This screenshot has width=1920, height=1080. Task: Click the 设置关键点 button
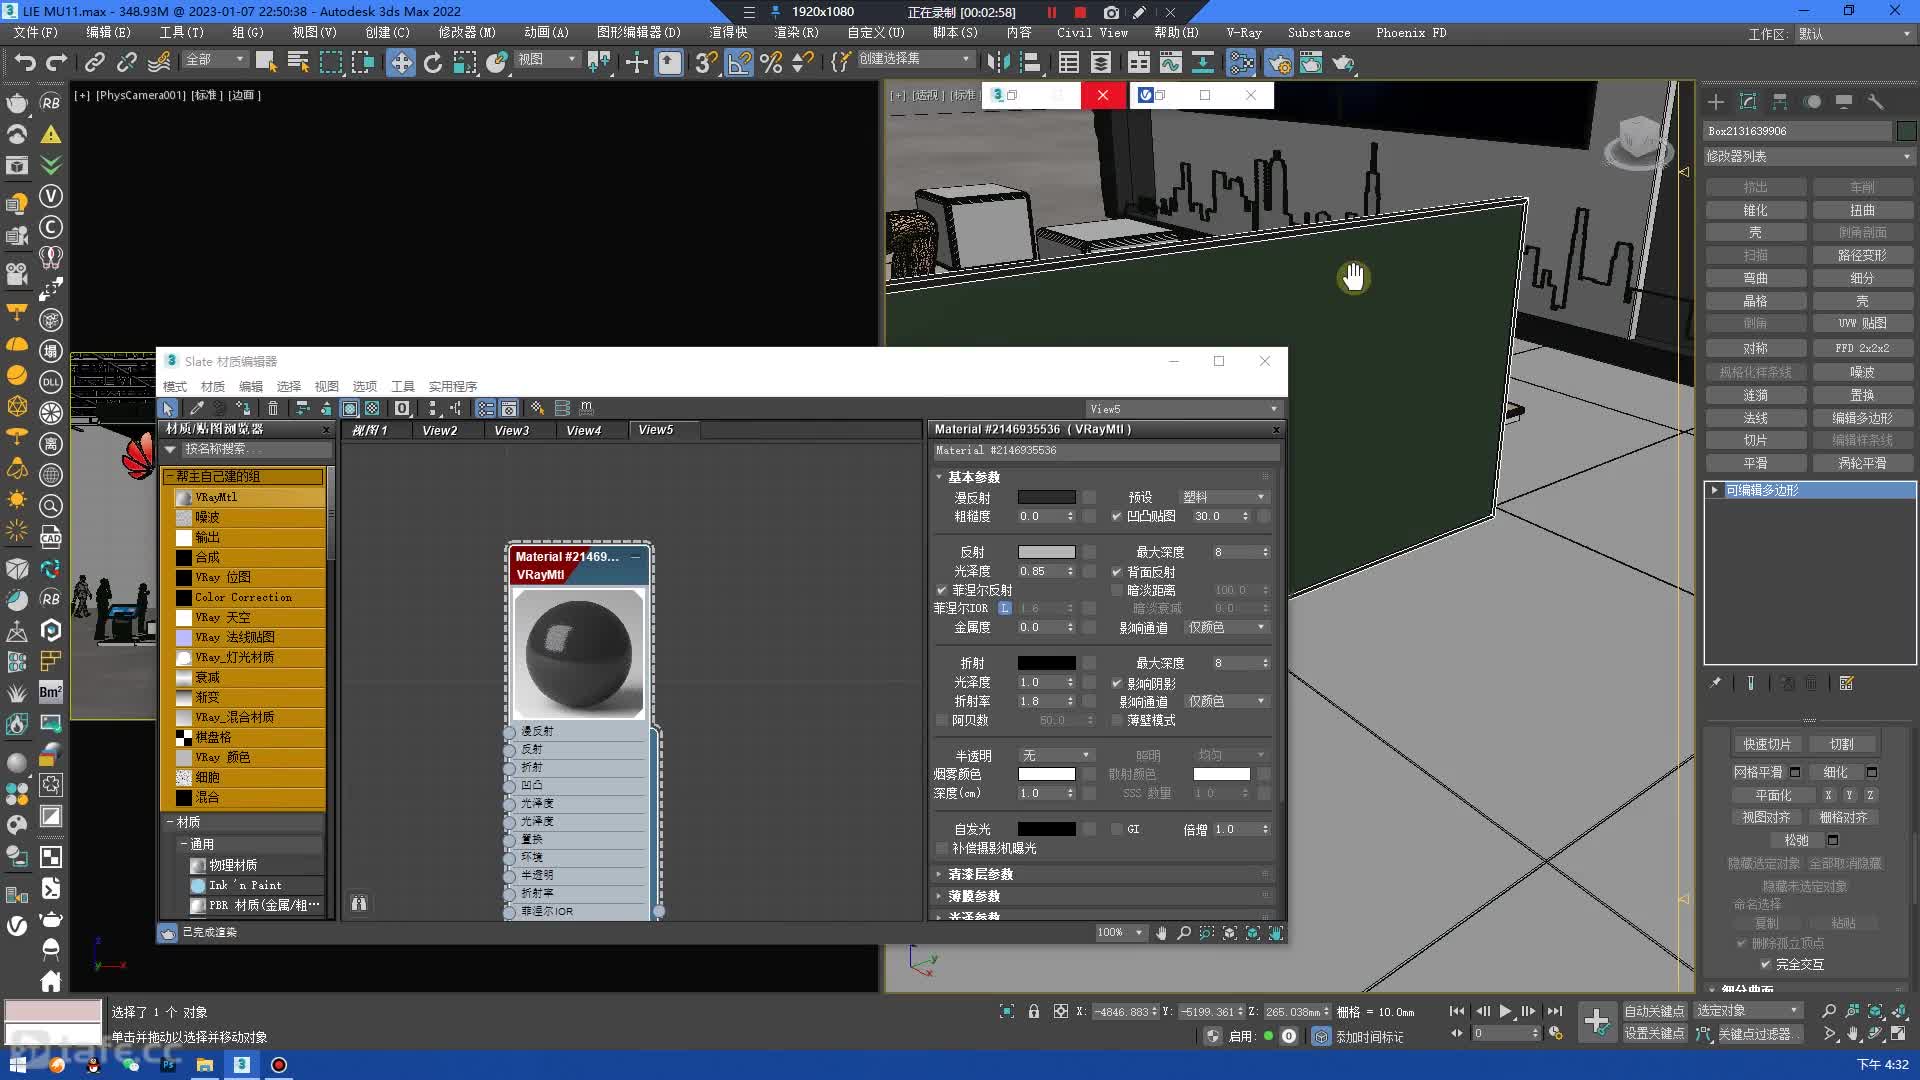[x=1654, y=1033]
